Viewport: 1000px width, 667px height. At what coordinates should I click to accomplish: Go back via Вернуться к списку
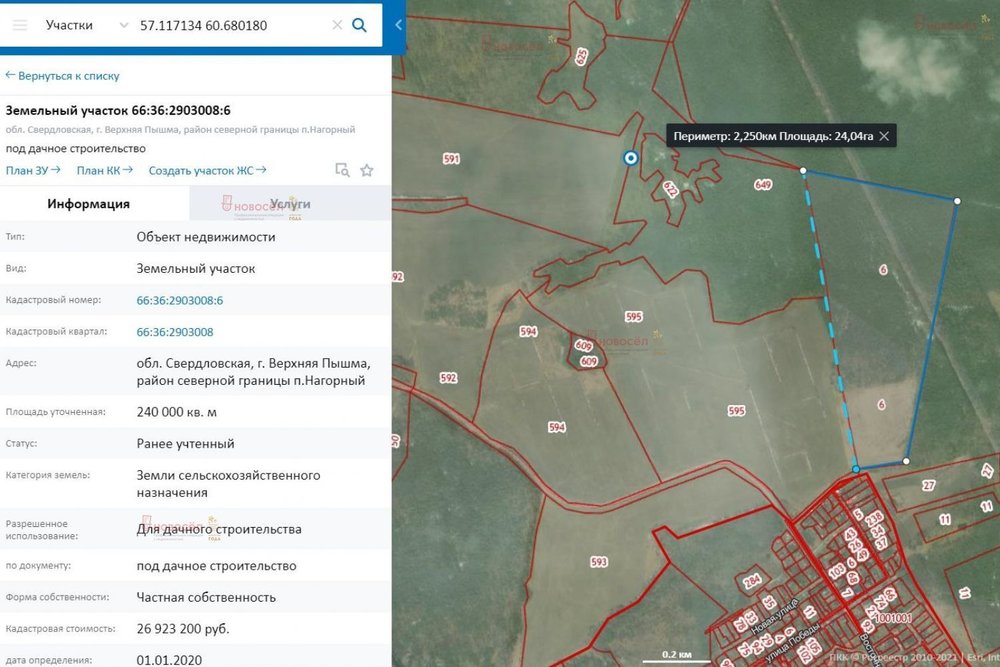click(62, 75)
